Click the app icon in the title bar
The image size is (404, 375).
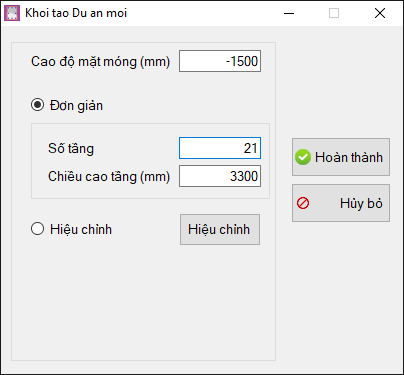coord(12,13)
